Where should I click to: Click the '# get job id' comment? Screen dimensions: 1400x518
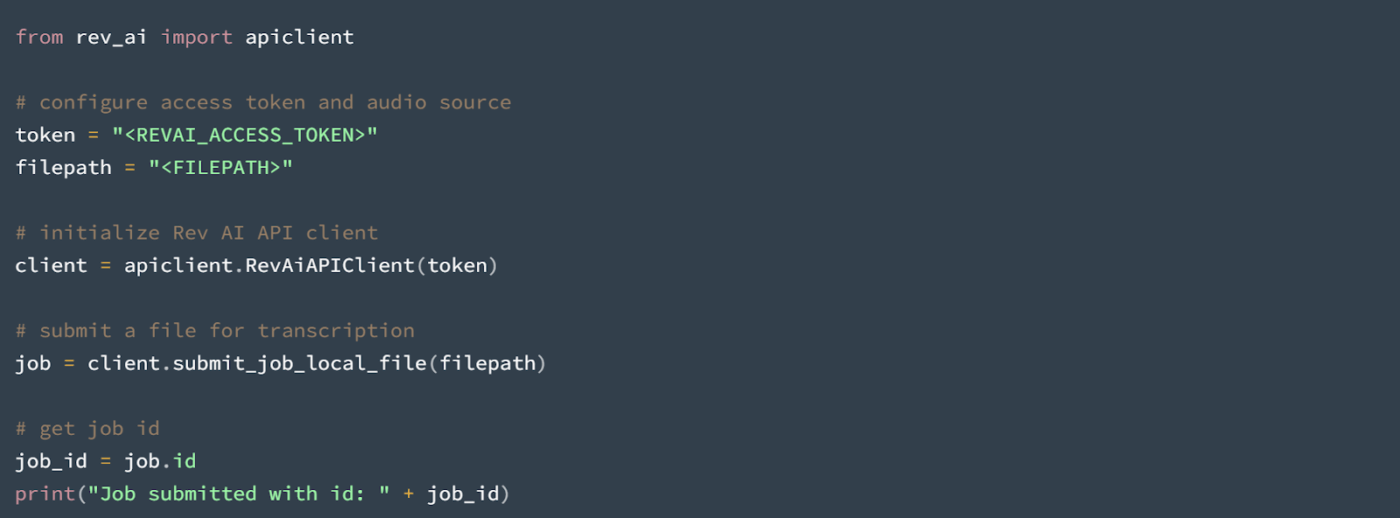point(88,428)
